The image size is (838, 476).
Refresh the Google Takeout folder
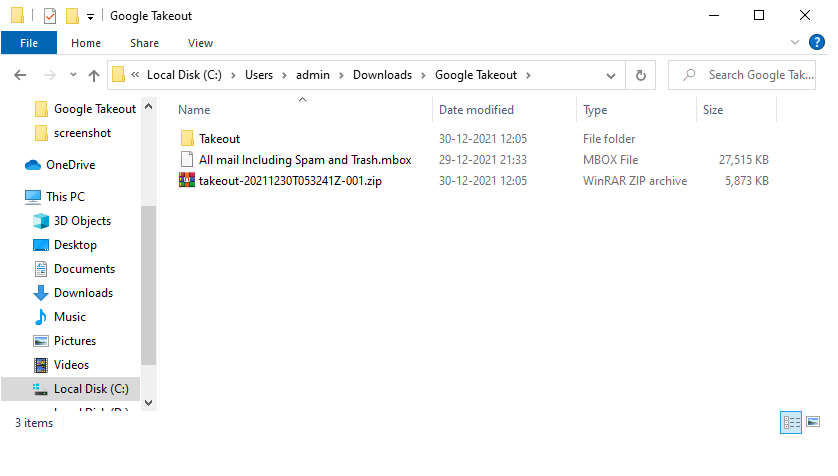click(x=641, y=75)
